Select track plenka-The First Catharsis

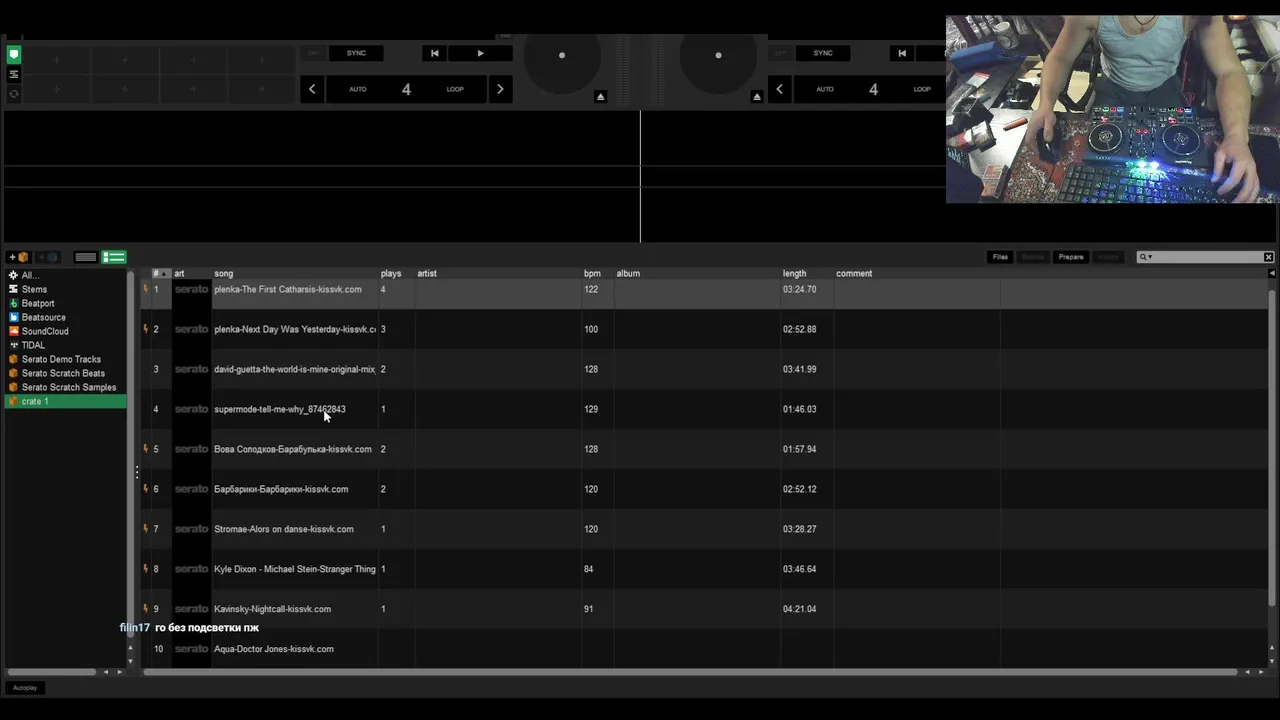coord(288,289)
